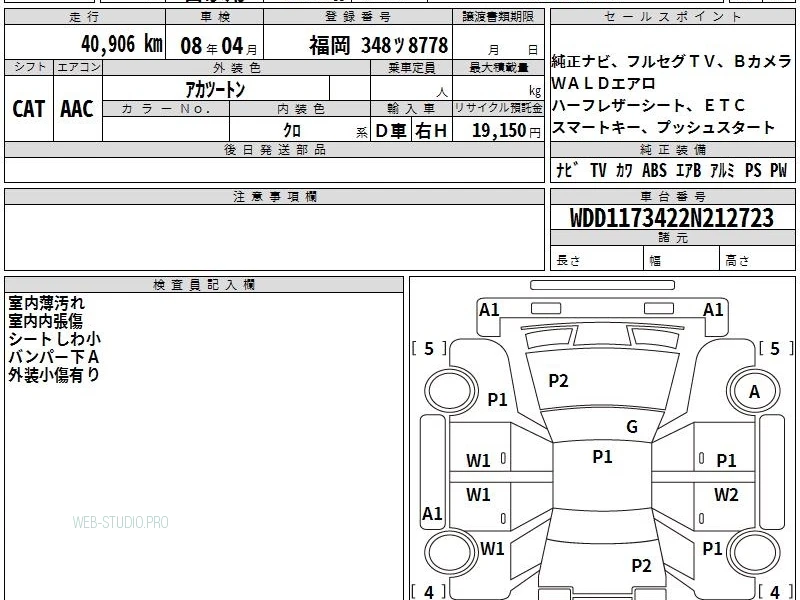This screenshot has width=800, height=600.
Task: Click the カラーNo. header
Action: click(x=166, y=109)
